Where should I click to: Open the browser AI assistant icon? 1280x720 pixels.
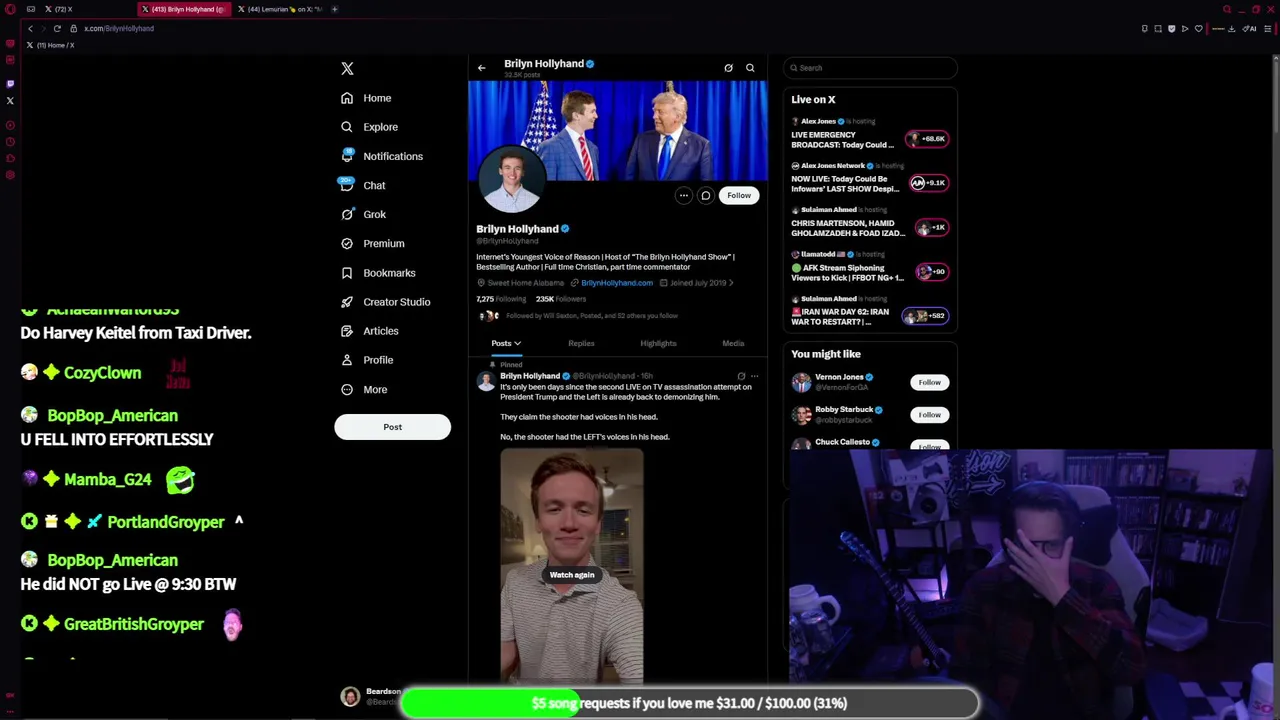coord(1250,28)
